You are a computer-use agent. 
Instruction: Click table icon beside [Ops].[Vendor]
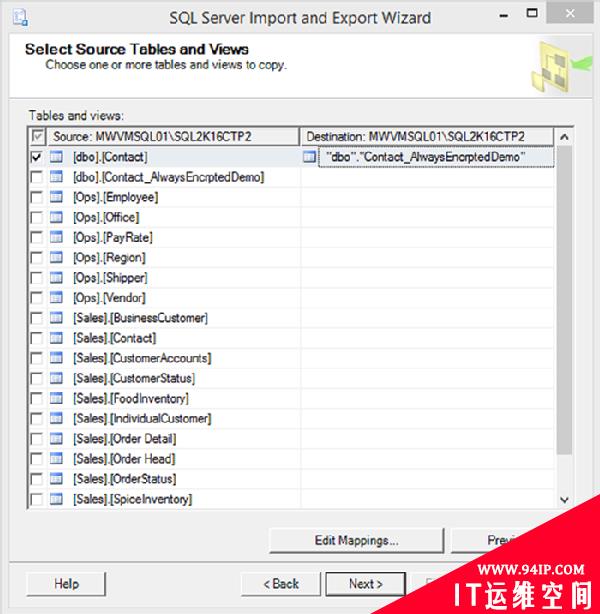pos(56,298)
